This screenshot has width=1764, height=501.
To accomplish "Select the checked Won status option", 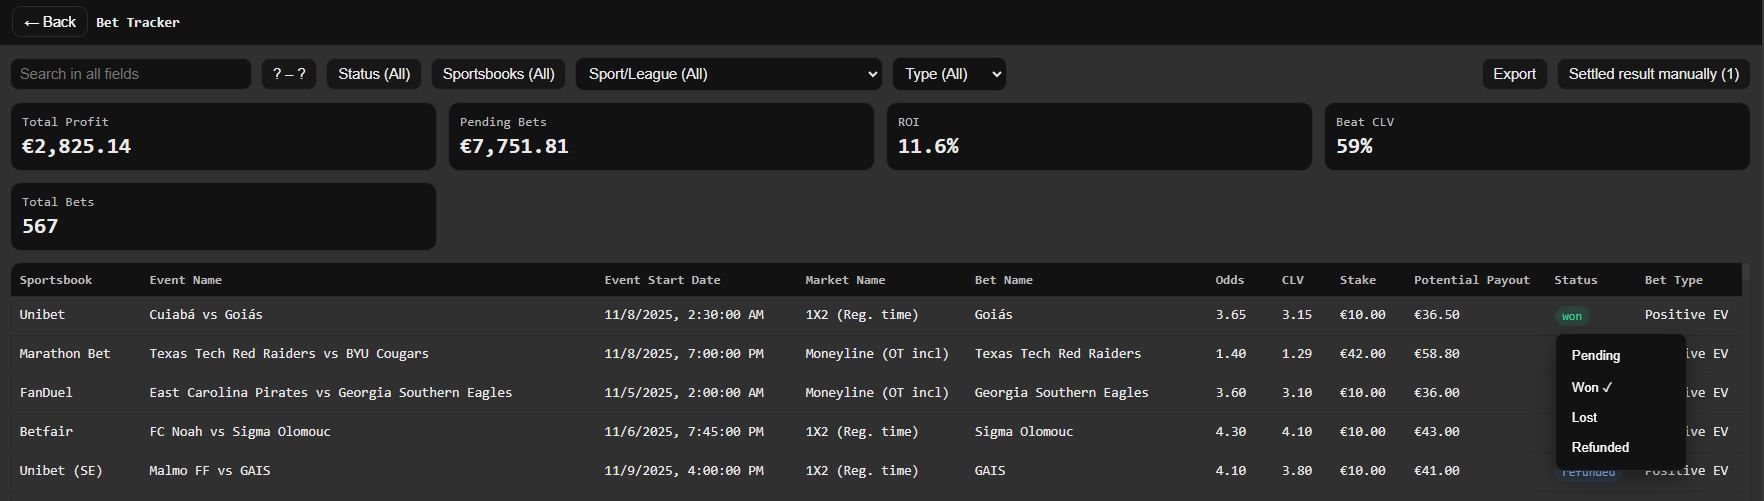I will pyautogui.click(x=1592, y=387).
